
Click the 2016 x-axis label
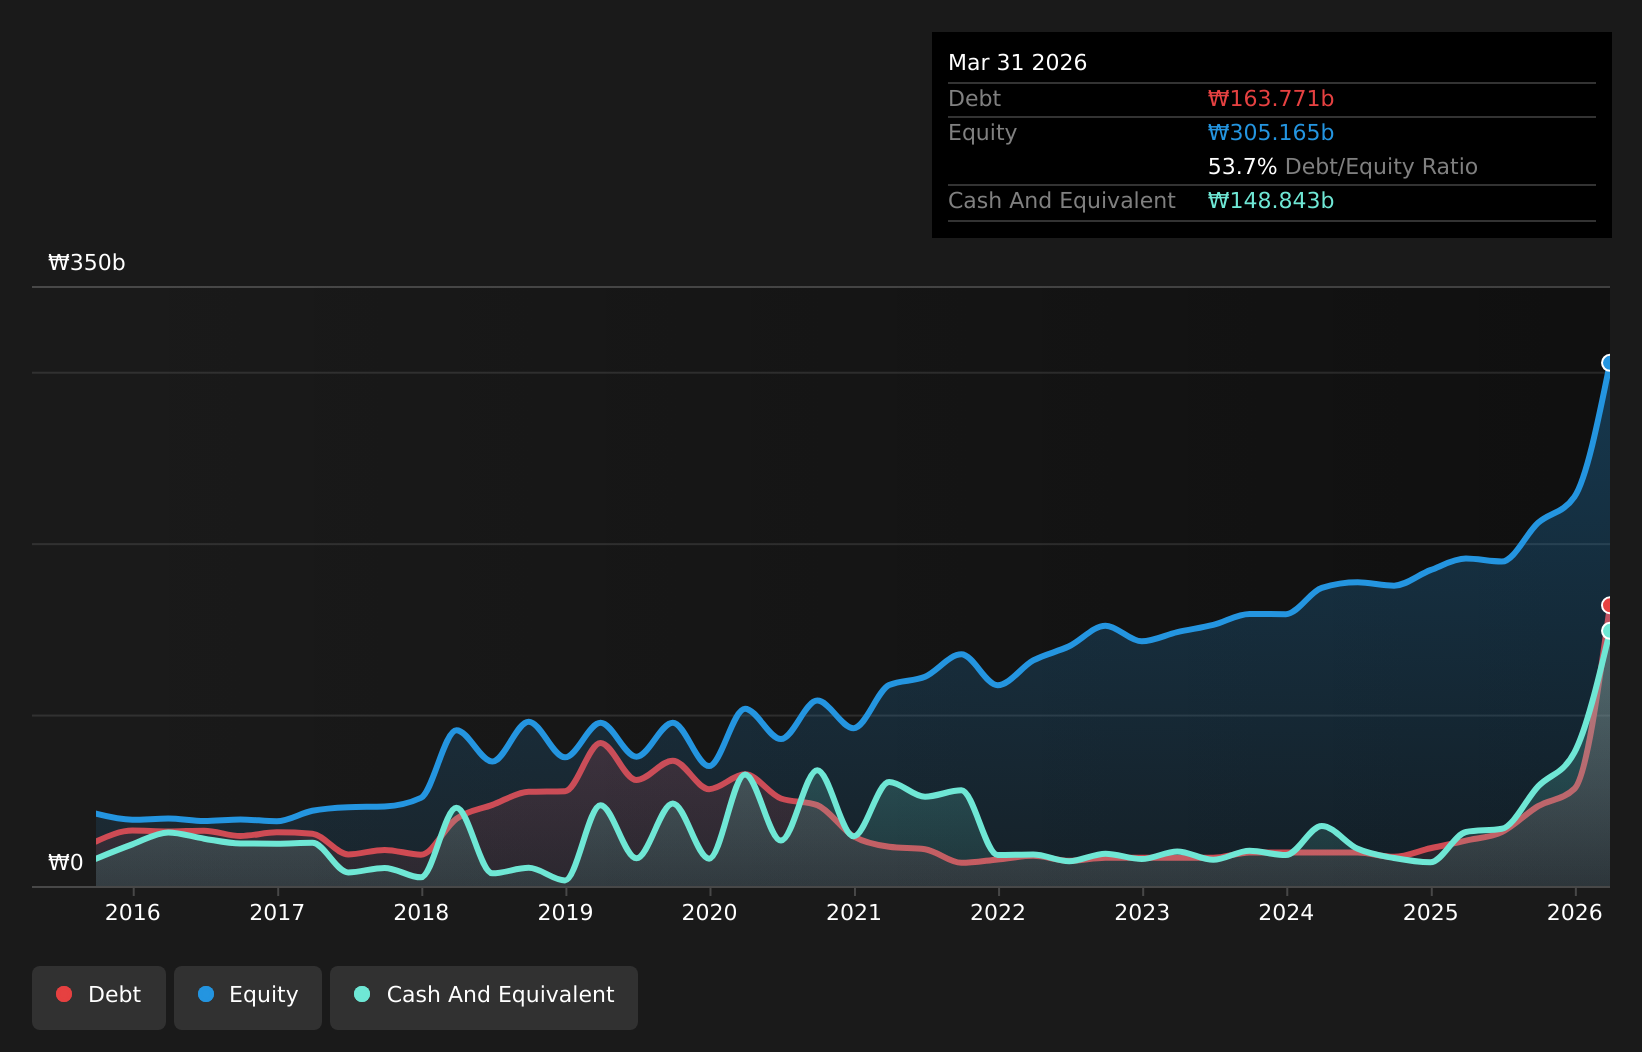(133, 912)
